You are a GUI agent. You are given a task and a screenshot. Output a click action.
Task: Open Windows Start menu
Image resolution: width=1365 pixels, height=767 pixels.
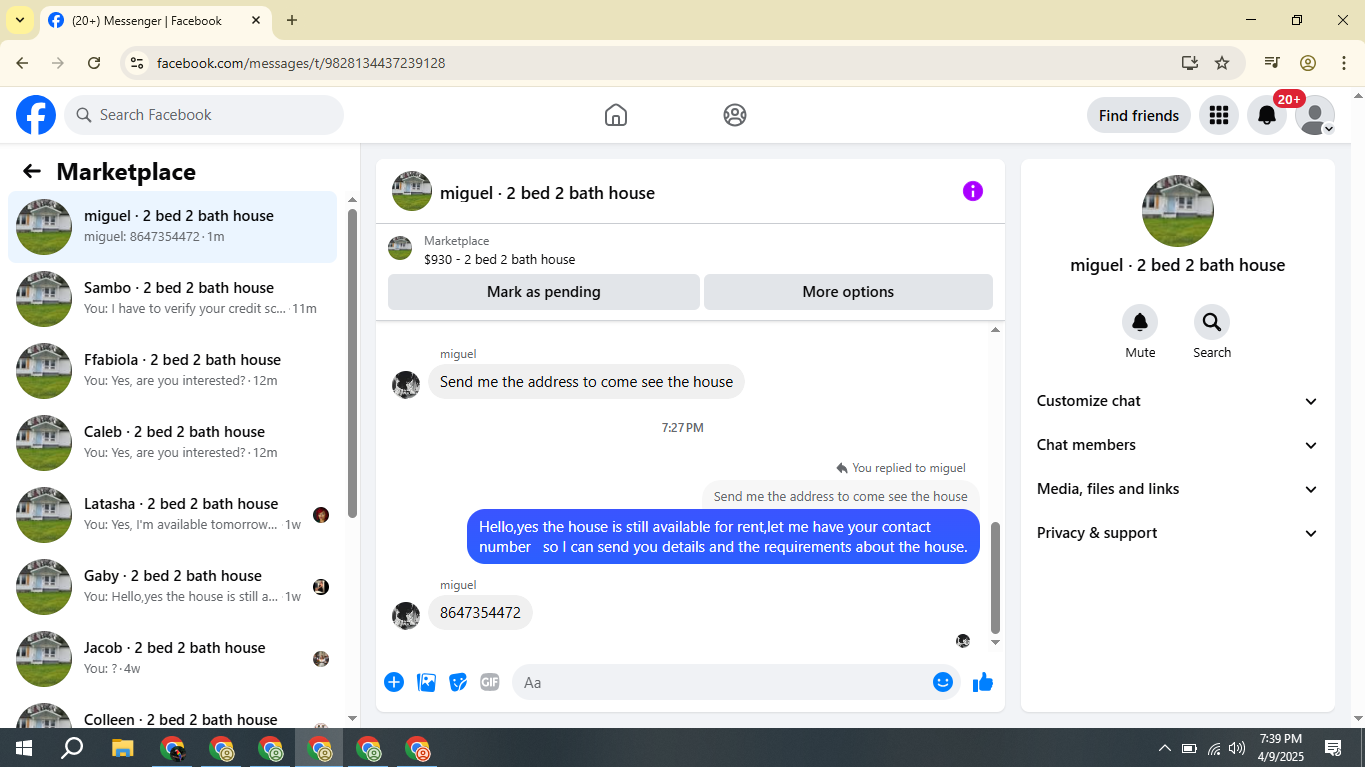(x=23, y=748)
